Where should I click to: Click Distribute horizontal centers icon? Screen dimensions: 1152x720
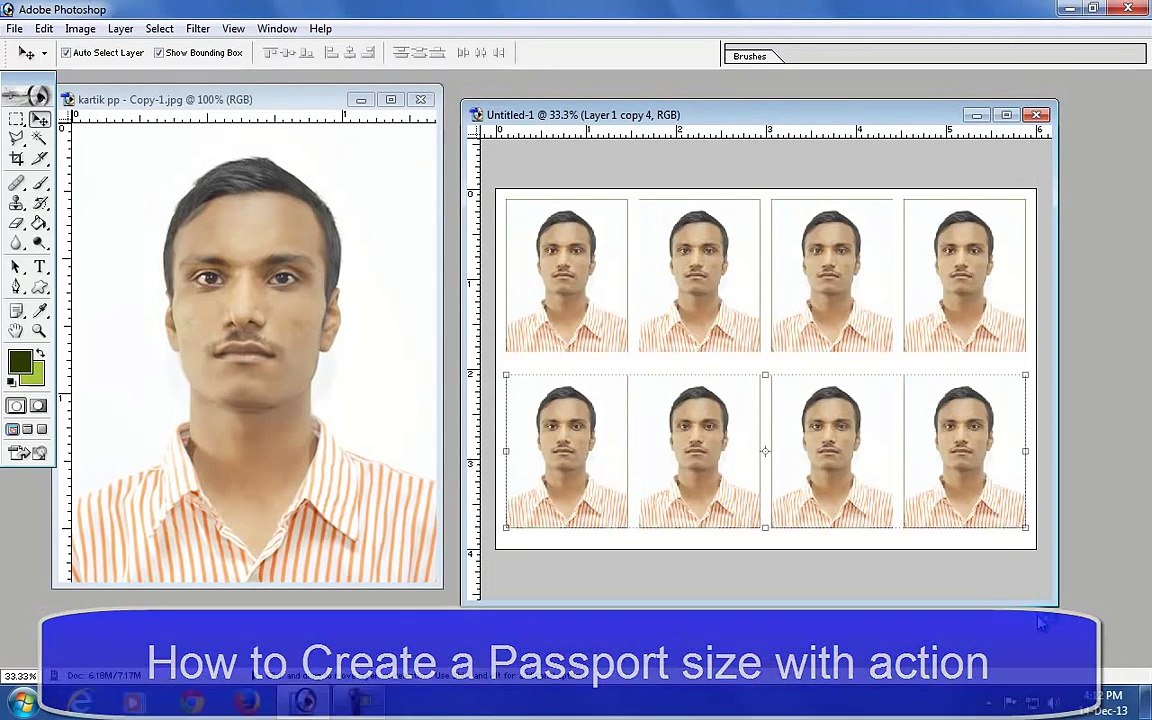tap(481, 53)
